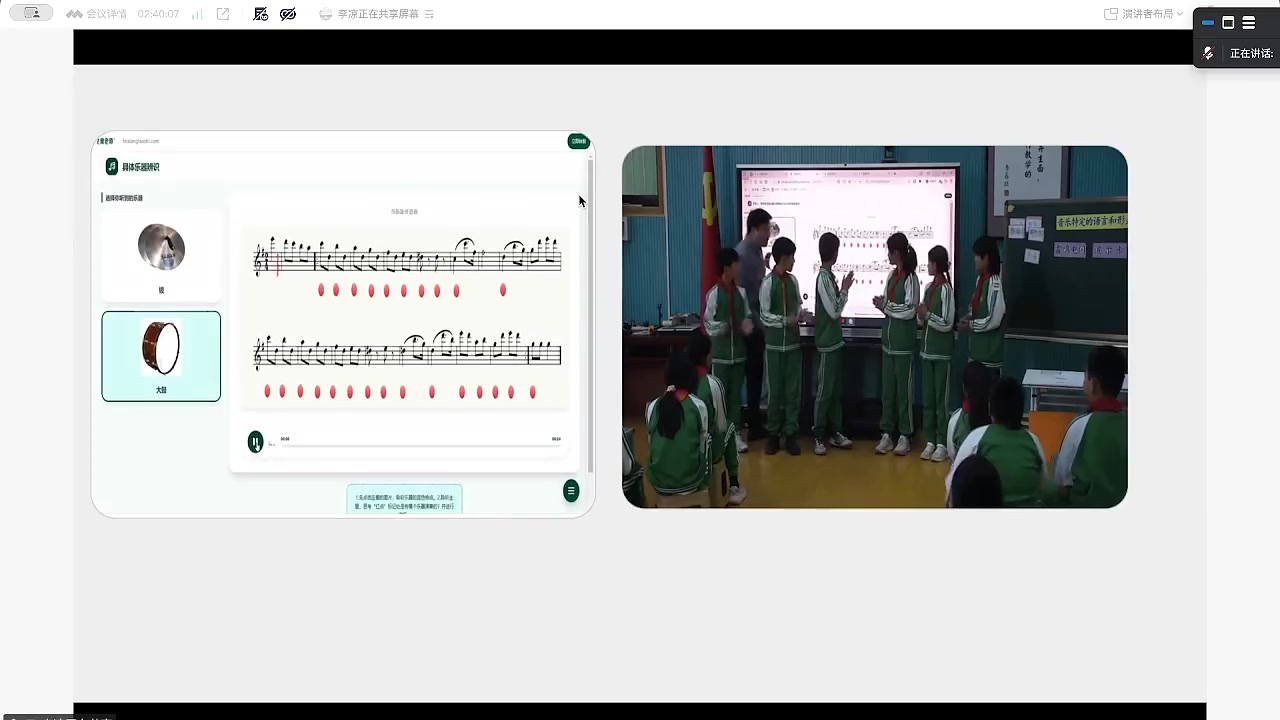Expand the 演讲者布局 layout dropdown
The image size is (1280, 720).
coord(1144,14)
